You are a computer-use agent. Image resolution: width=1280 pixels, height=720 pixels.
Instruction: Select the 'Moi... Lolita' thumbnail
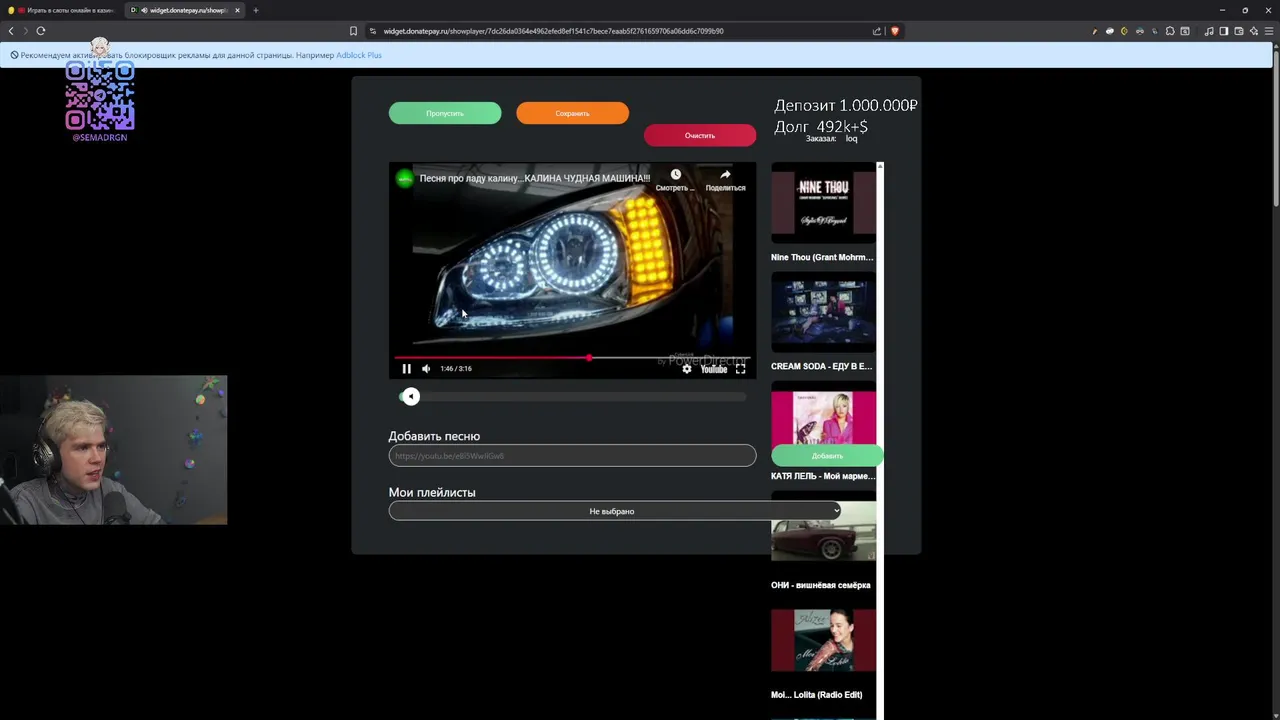[823, 640]
